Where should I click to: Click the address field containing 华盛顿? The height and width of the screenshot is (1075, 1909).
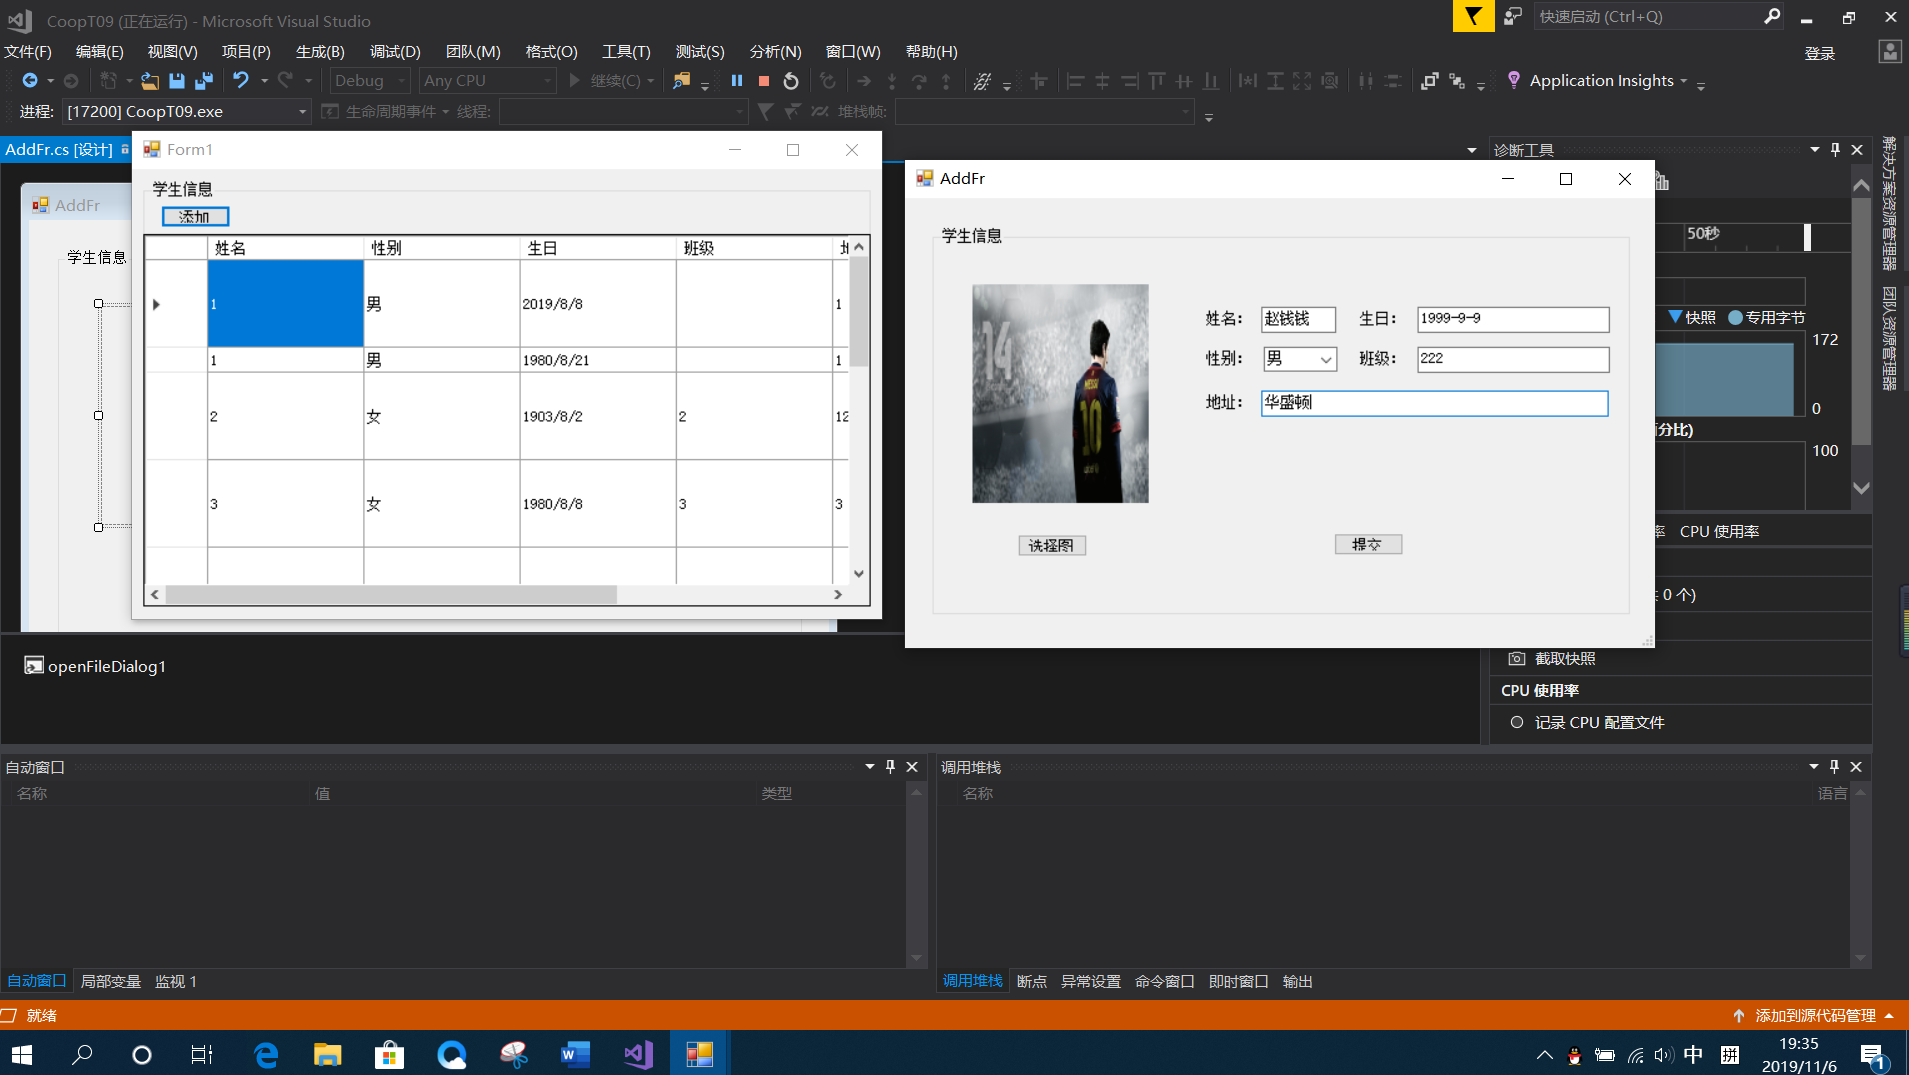click(x=1434, y=403)
